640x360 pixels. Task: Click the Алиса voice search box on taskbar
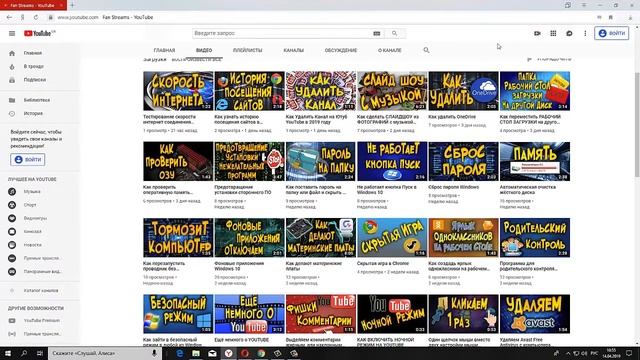click(104, 353)
